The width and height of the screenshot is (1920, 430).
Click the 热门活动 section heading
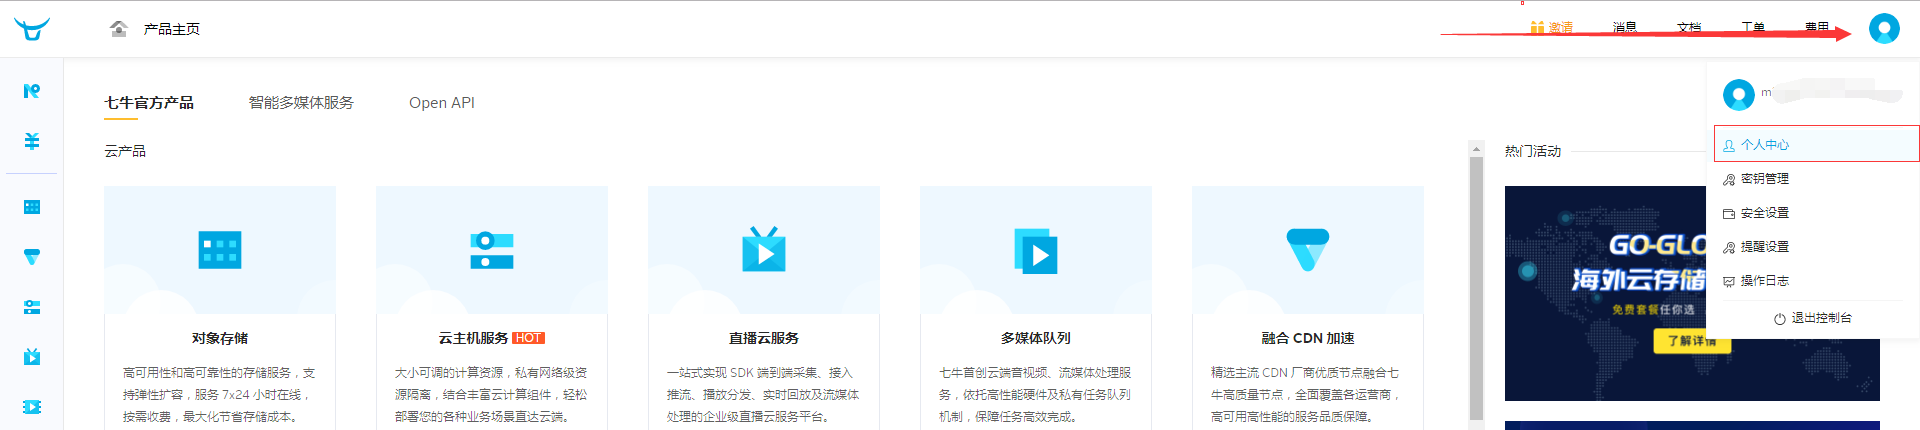click(x=1533, y=151)
